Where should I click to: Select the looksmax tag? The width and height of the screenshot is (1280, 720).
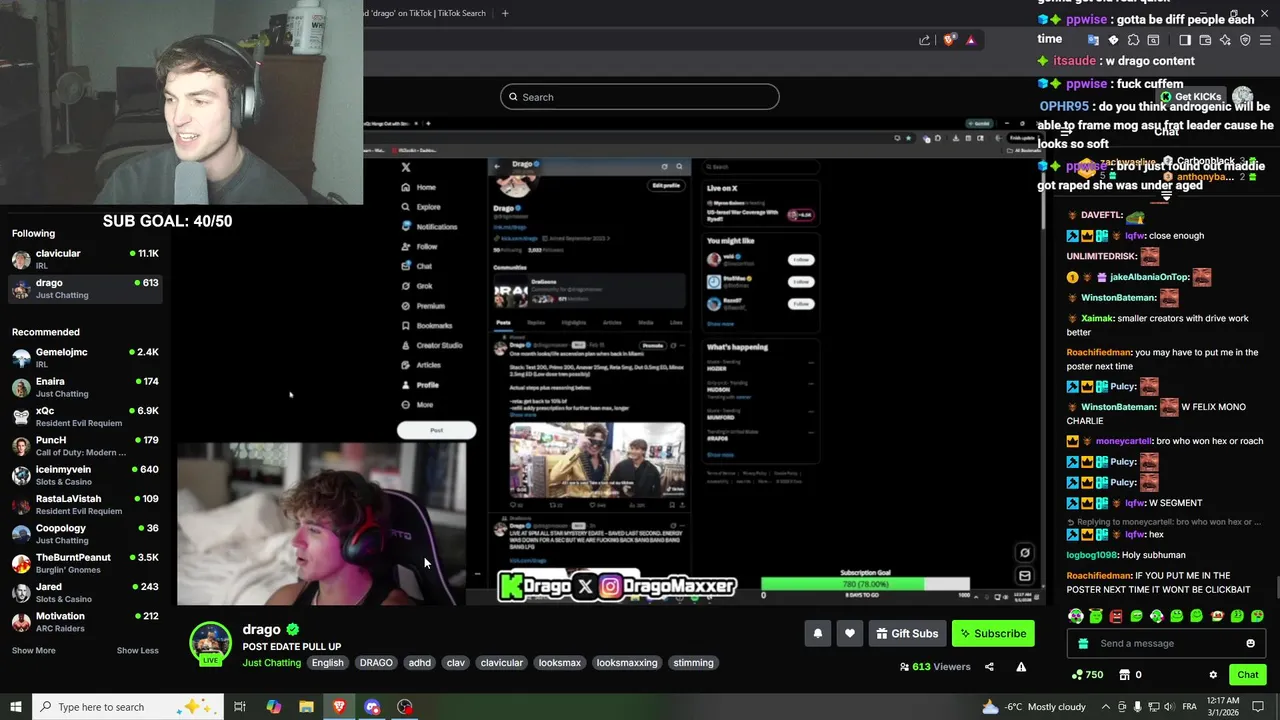560,663
